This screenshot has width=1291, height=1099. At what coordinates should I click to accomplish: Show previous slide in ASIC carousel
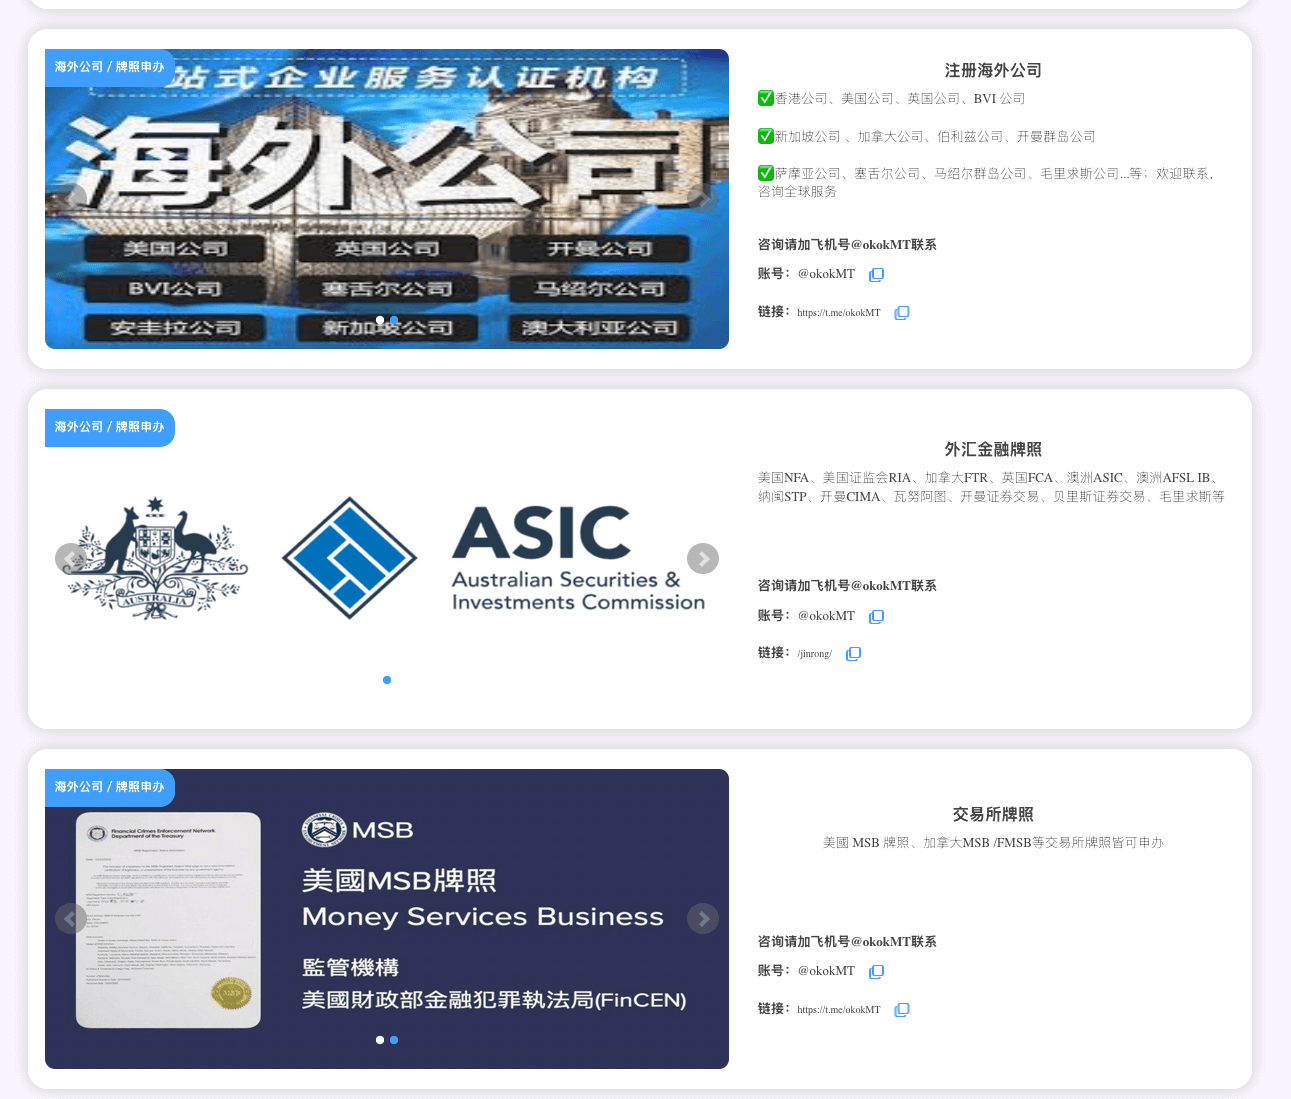click(70, 559)
